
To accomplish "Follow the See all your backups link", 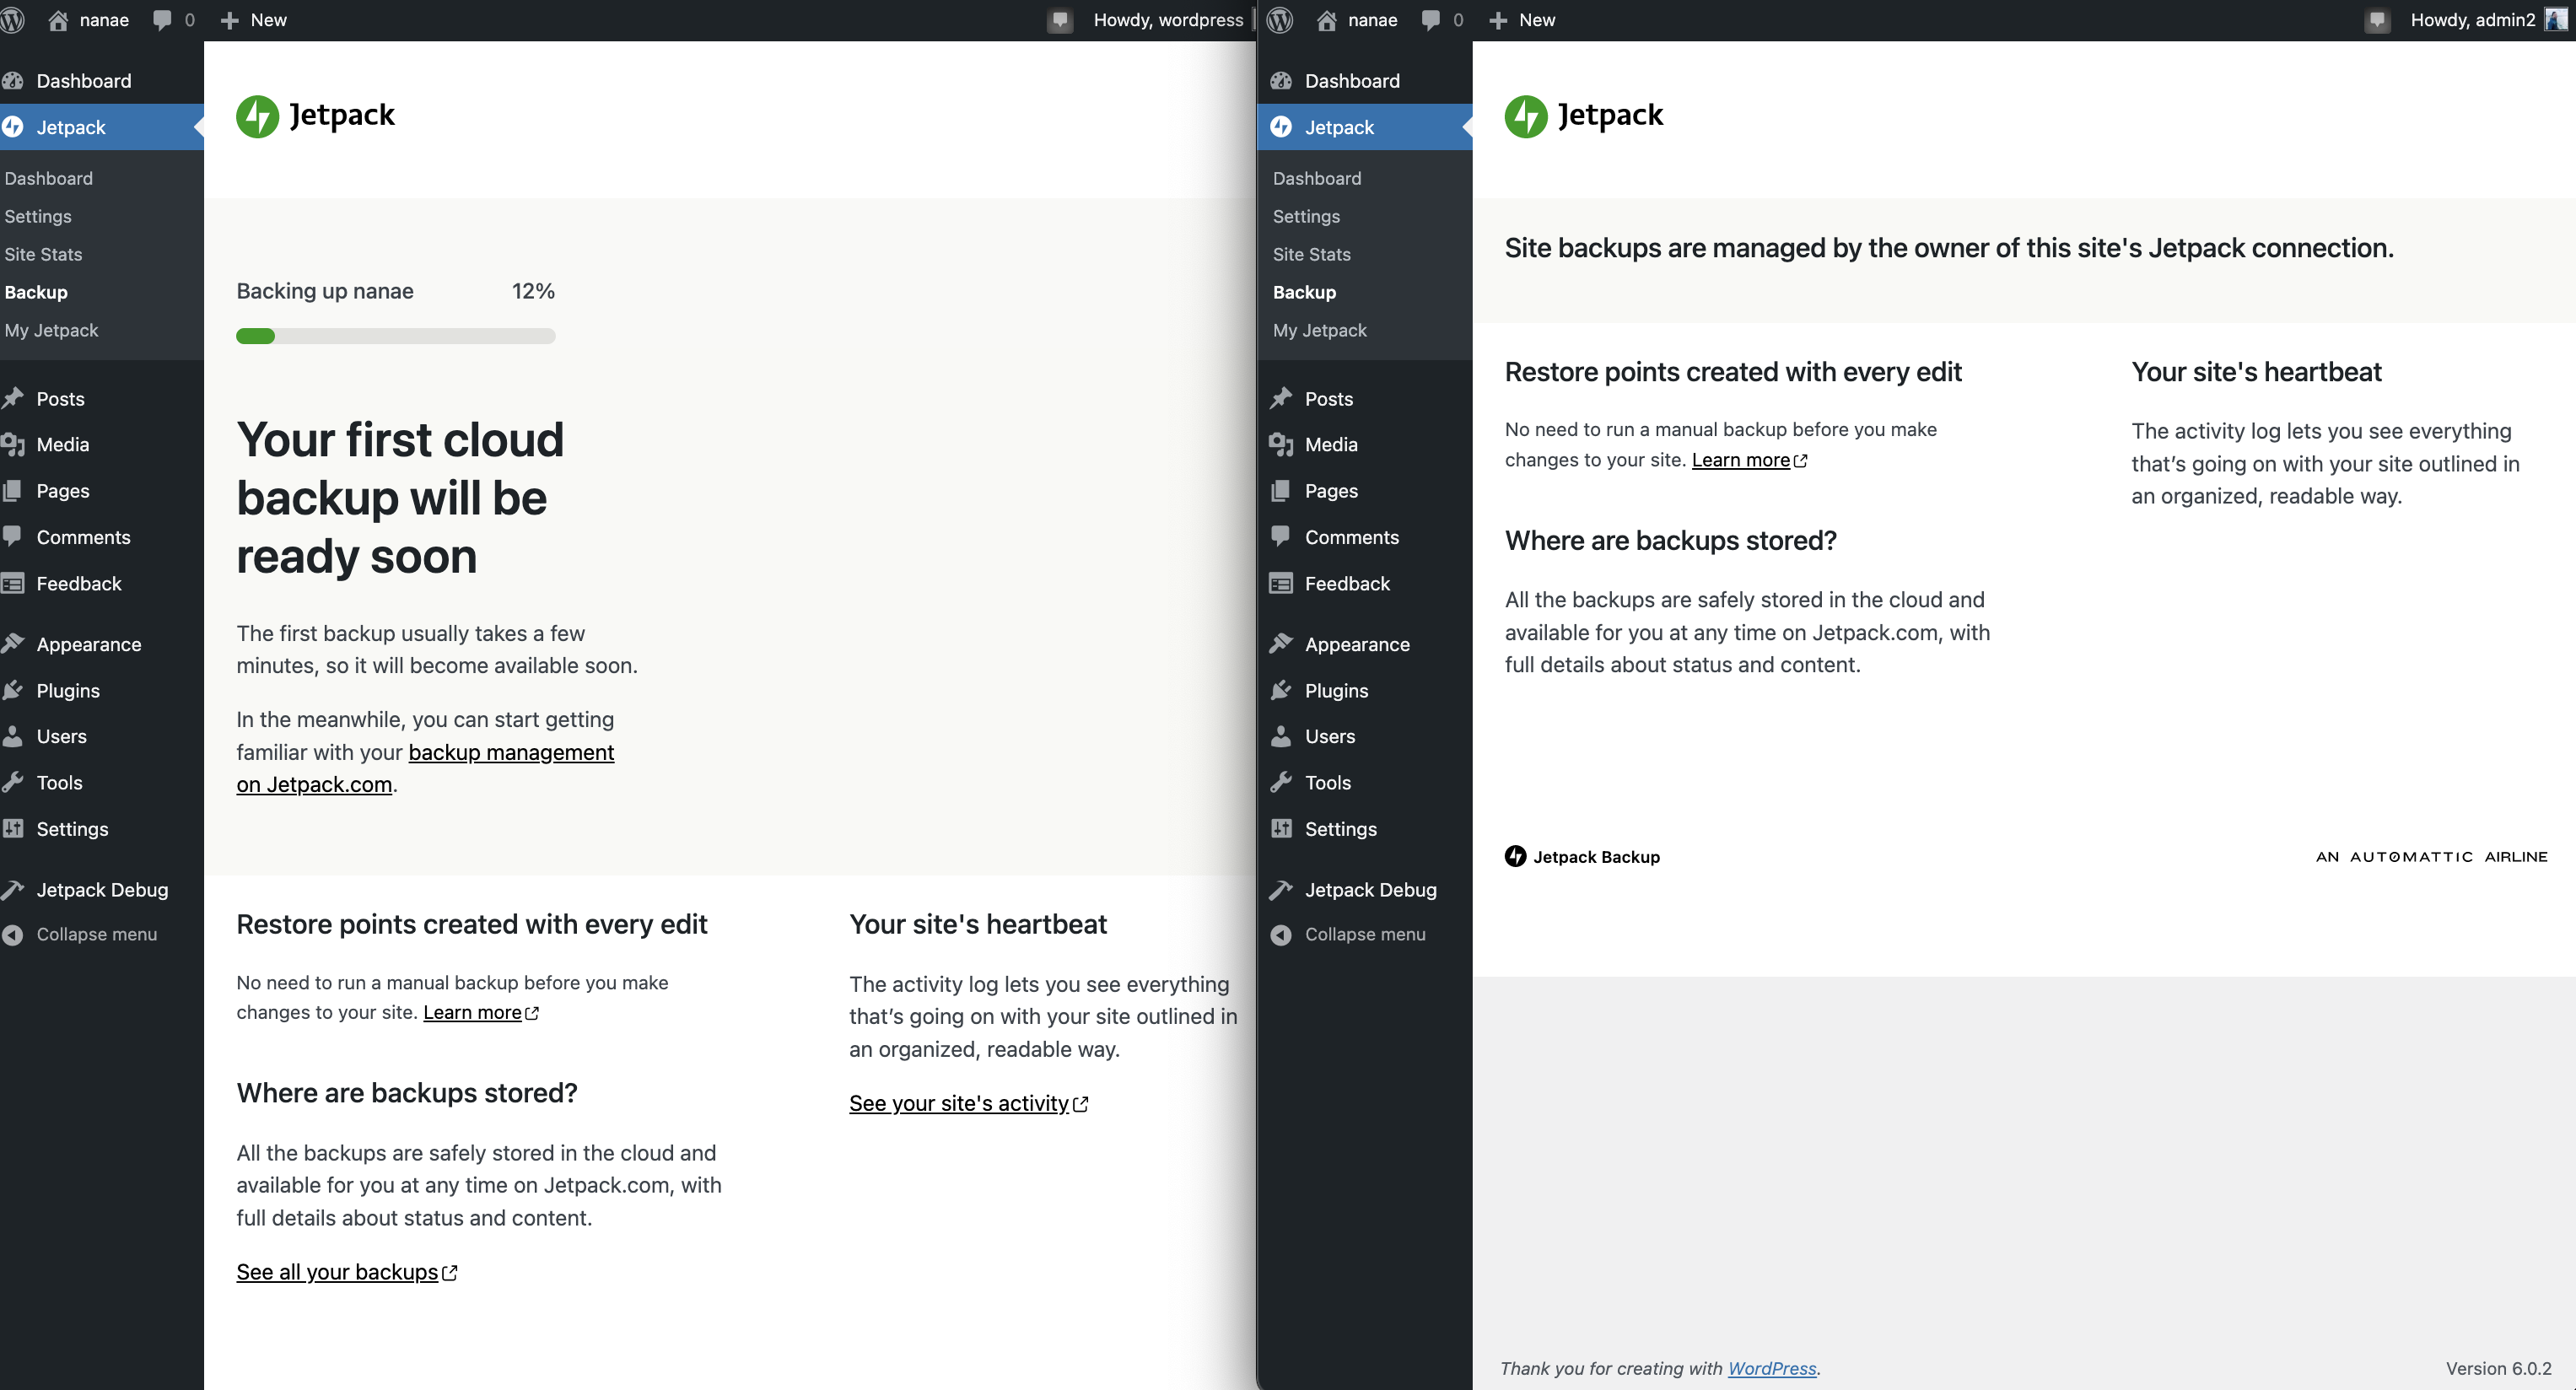I will tap(337, 1271).
